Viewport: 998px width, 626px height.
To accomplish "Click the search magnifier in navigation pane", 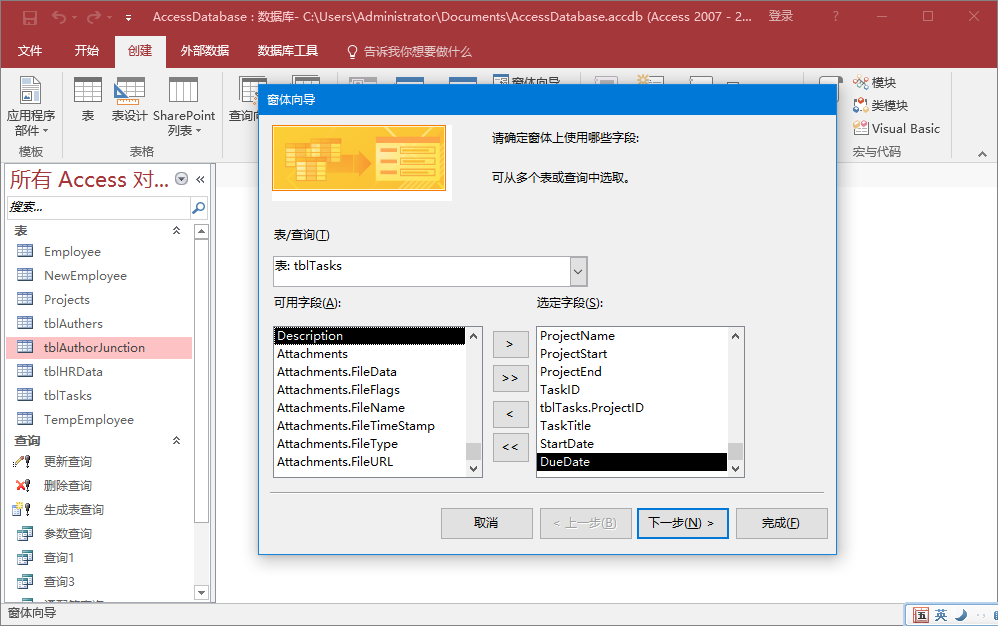I will pyautogui.click(x=198, y=208).
